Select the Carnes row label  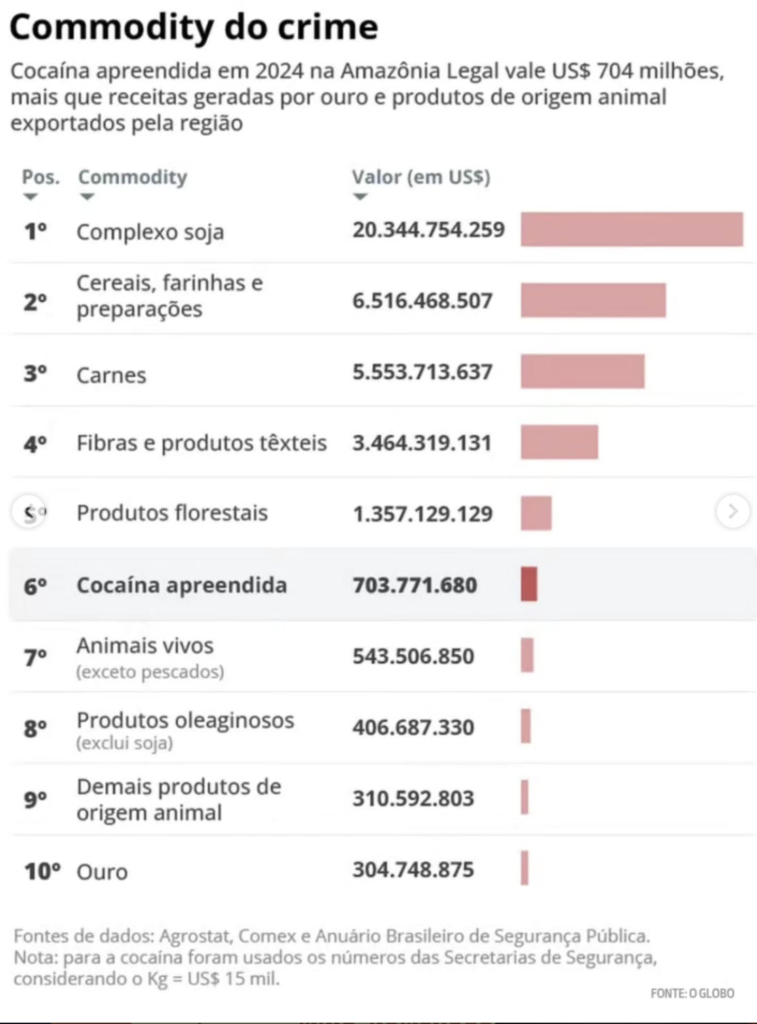(111, 375)
